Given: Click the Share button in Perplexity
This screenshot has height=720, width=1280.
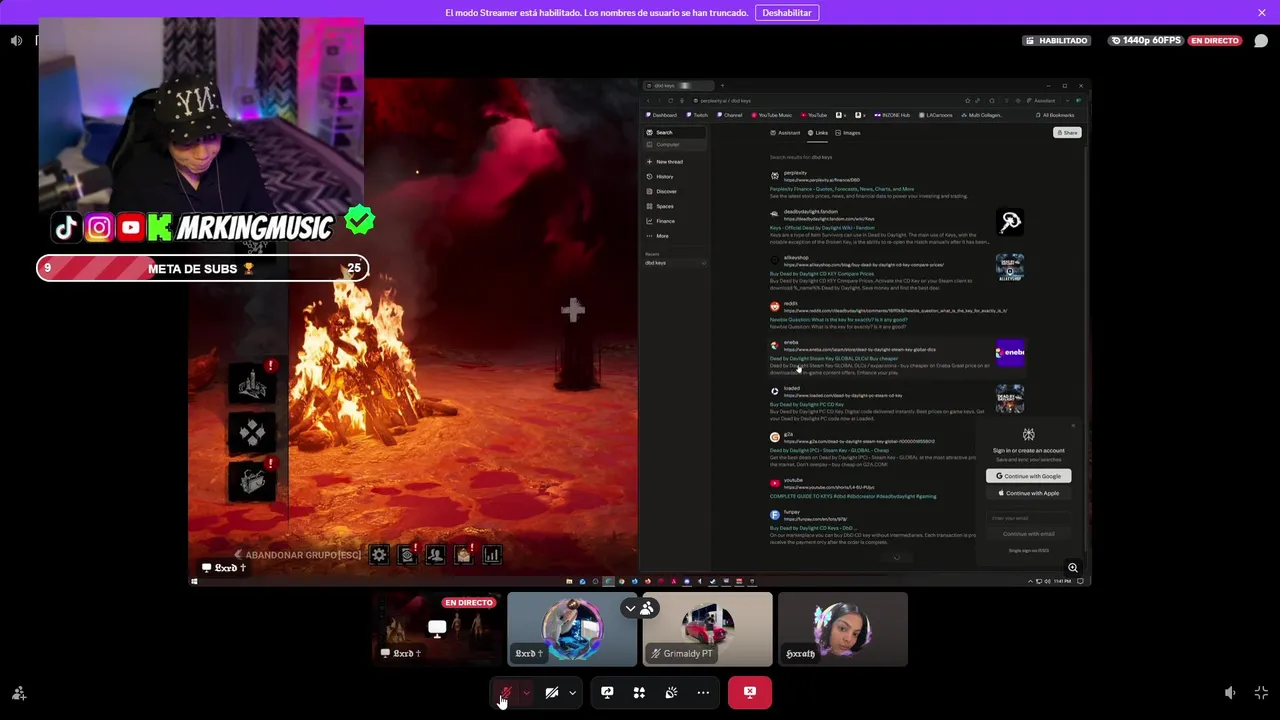Looking at the screenshot, I should tap(1067, 133).
